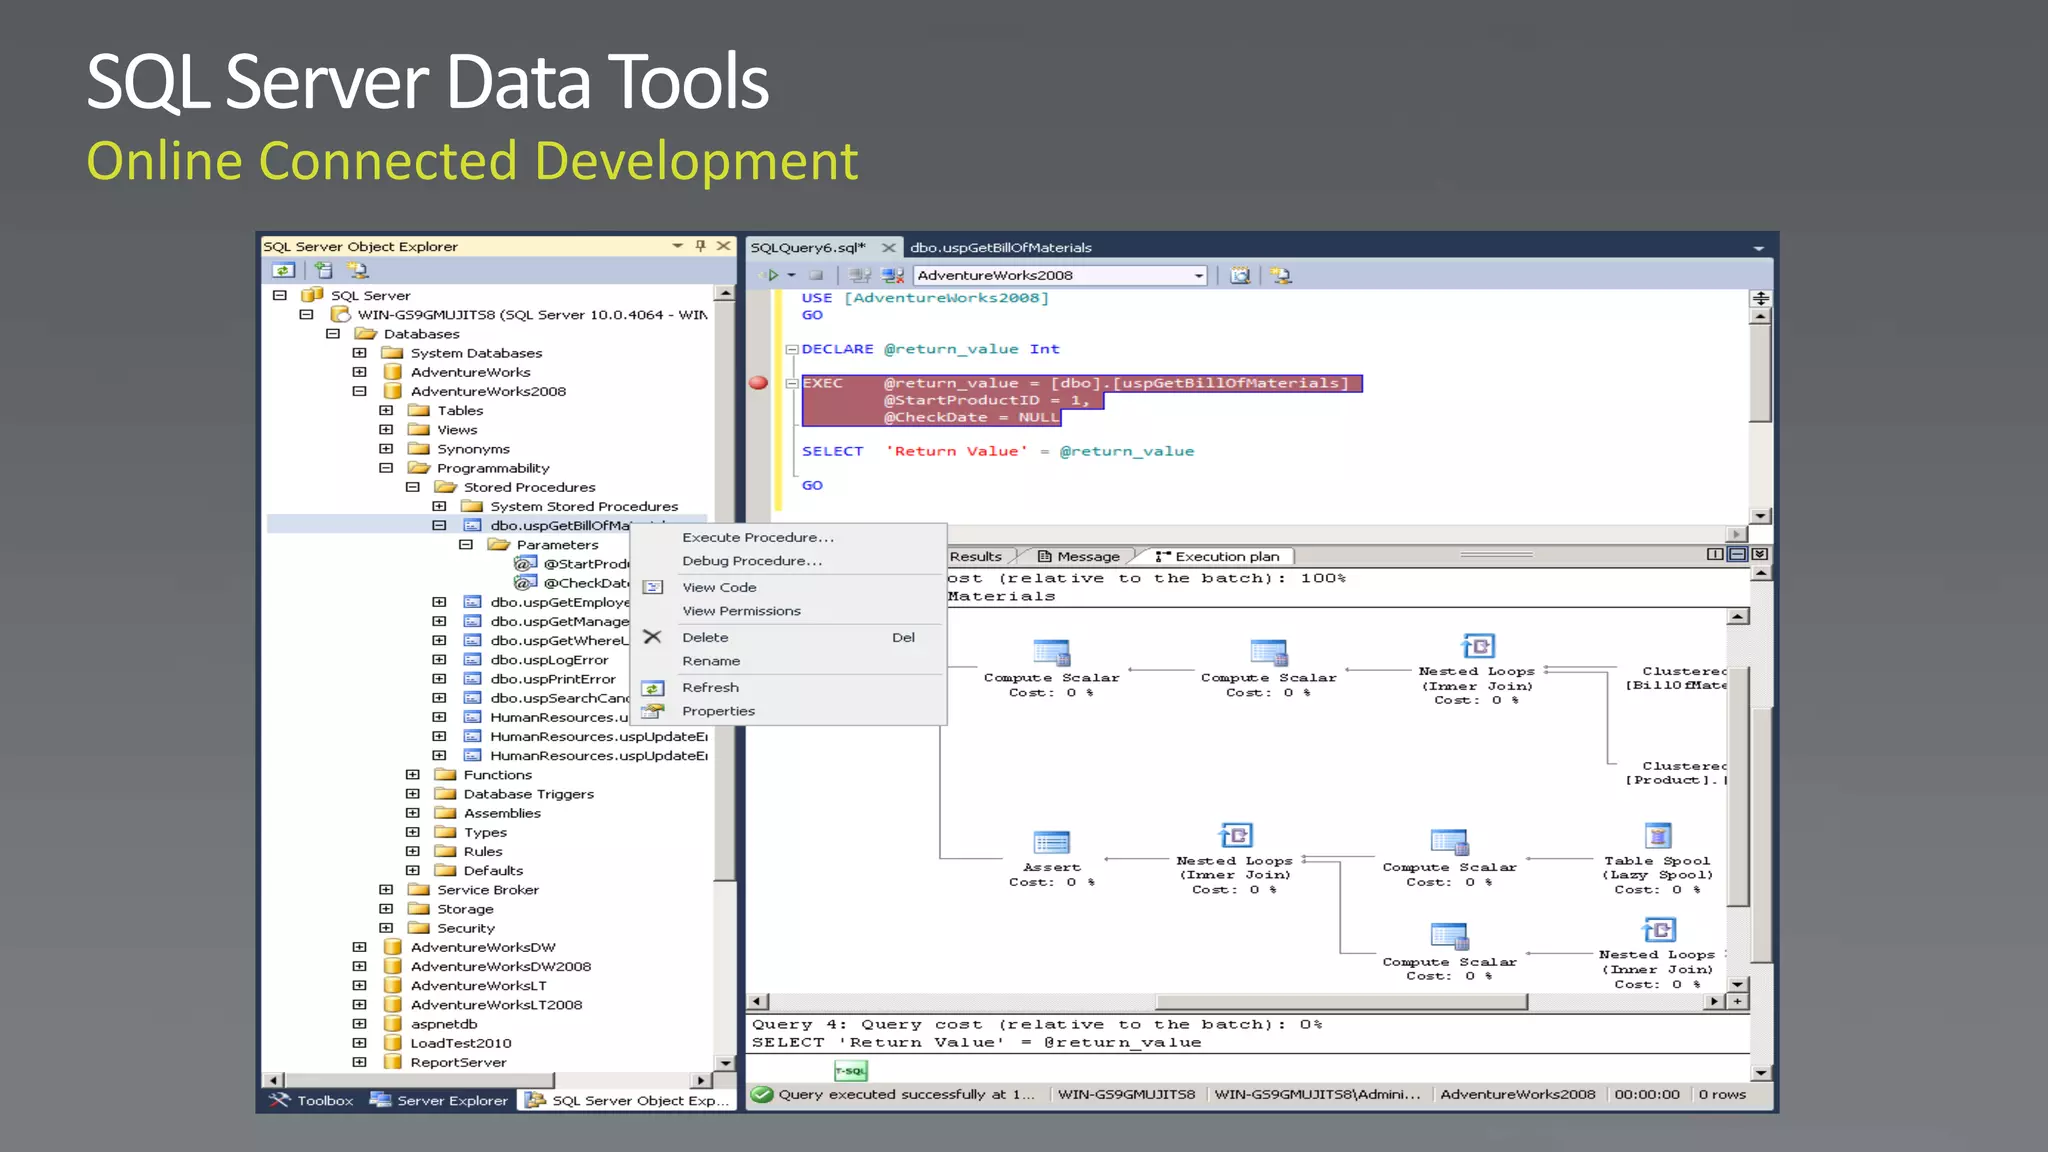Viewport: 2048px width, 1152px height.
Task: Click the dbo.uspLogError procedure icon
Action: pos(473,660)
